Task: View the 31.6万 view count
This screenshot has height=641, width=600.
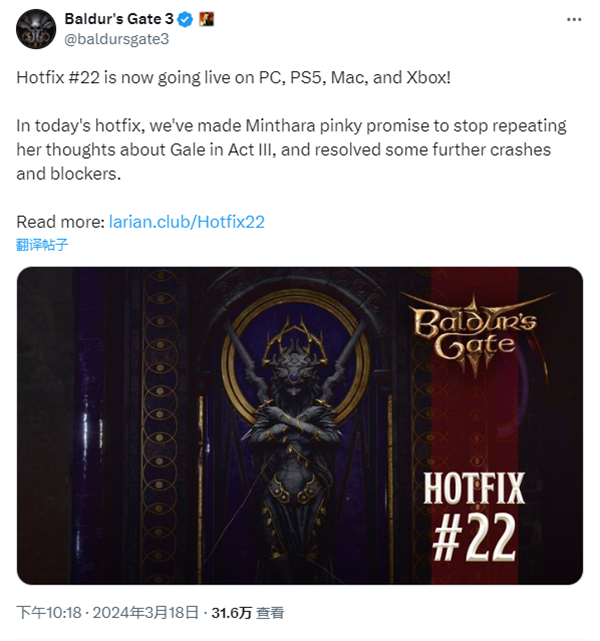Action: (247, 613)
